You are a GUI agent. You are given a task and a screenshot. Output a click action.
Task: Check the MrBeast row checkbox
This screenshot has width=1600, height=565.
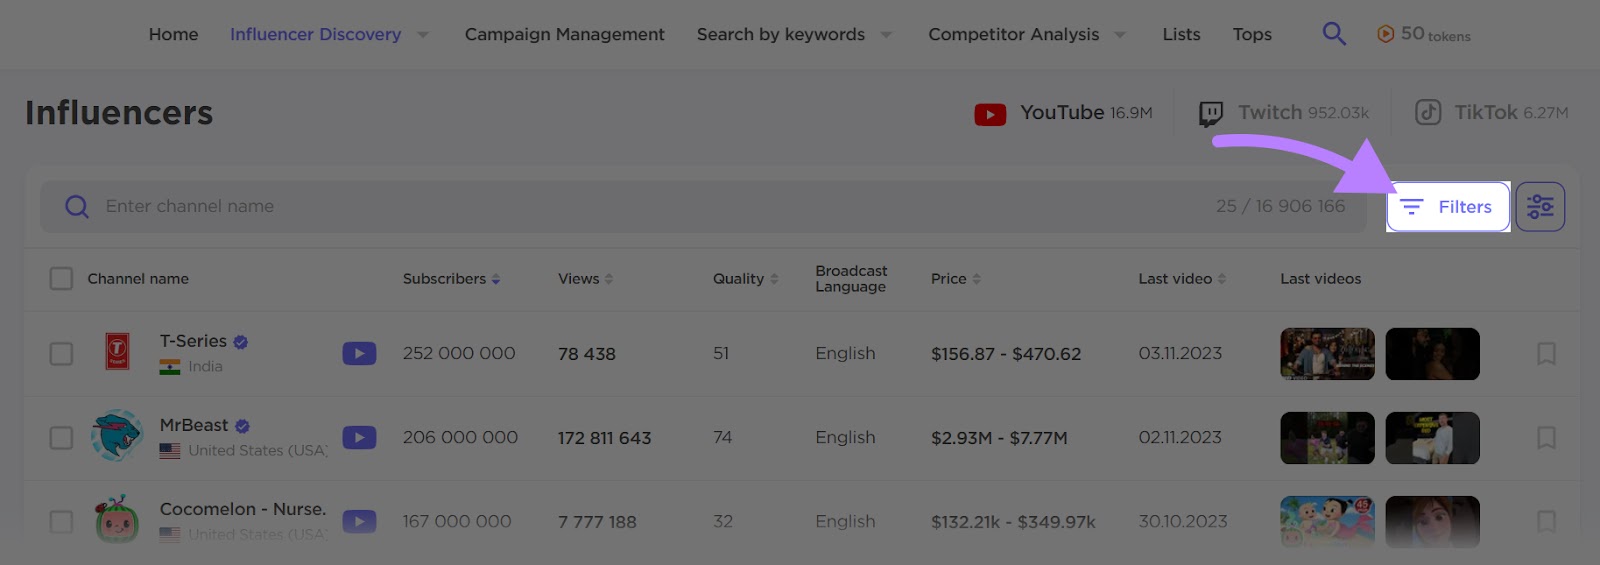[x=61, y=437]
